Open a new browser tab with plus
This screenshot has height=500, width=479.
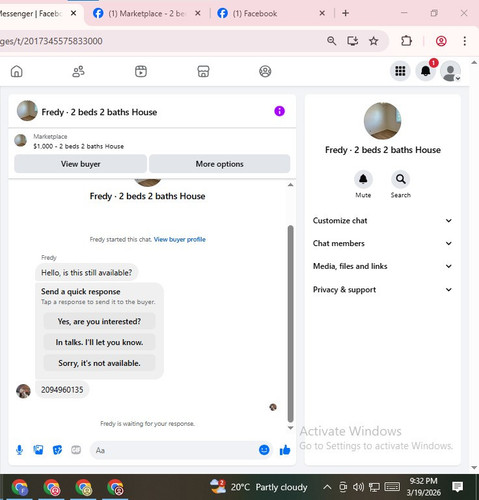pyautogui.click(x=346, y=13)
